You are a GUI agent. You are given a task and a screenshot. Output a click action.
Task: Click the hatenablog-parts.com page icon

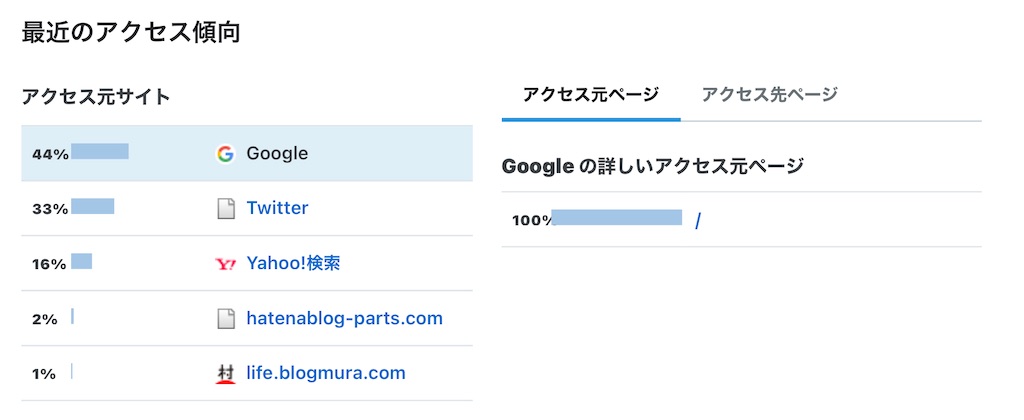pyautogui.click(x=226, y=319)
